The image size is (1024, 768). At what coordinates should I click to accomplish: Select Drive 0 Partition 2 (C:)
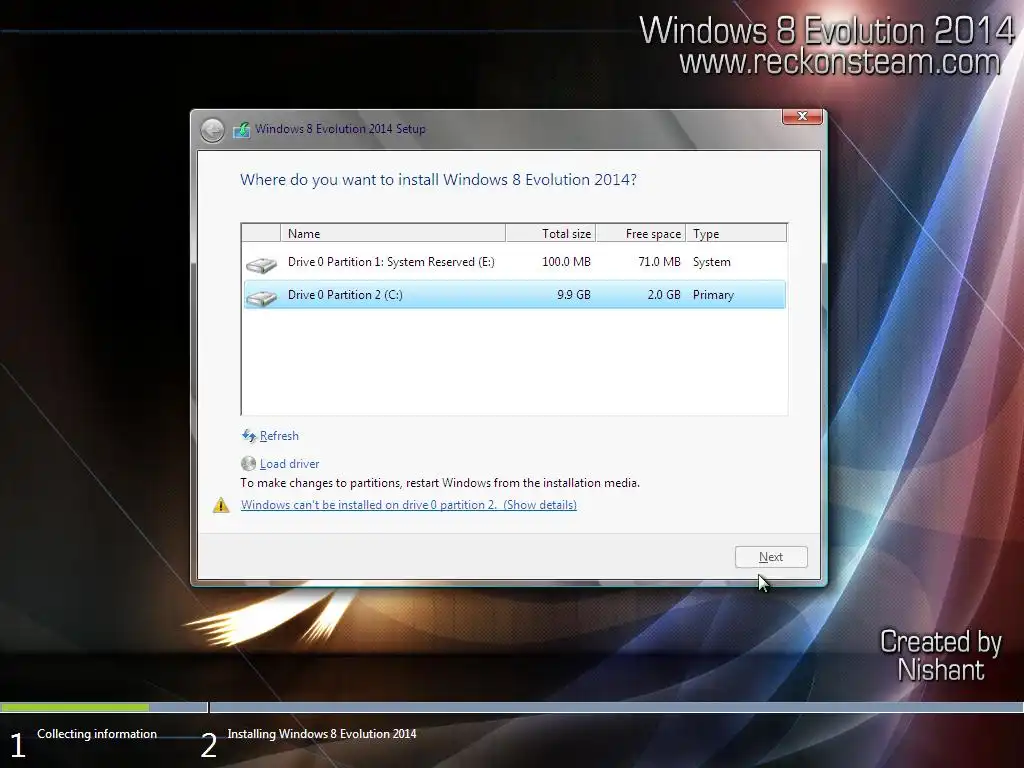point(515,295)
